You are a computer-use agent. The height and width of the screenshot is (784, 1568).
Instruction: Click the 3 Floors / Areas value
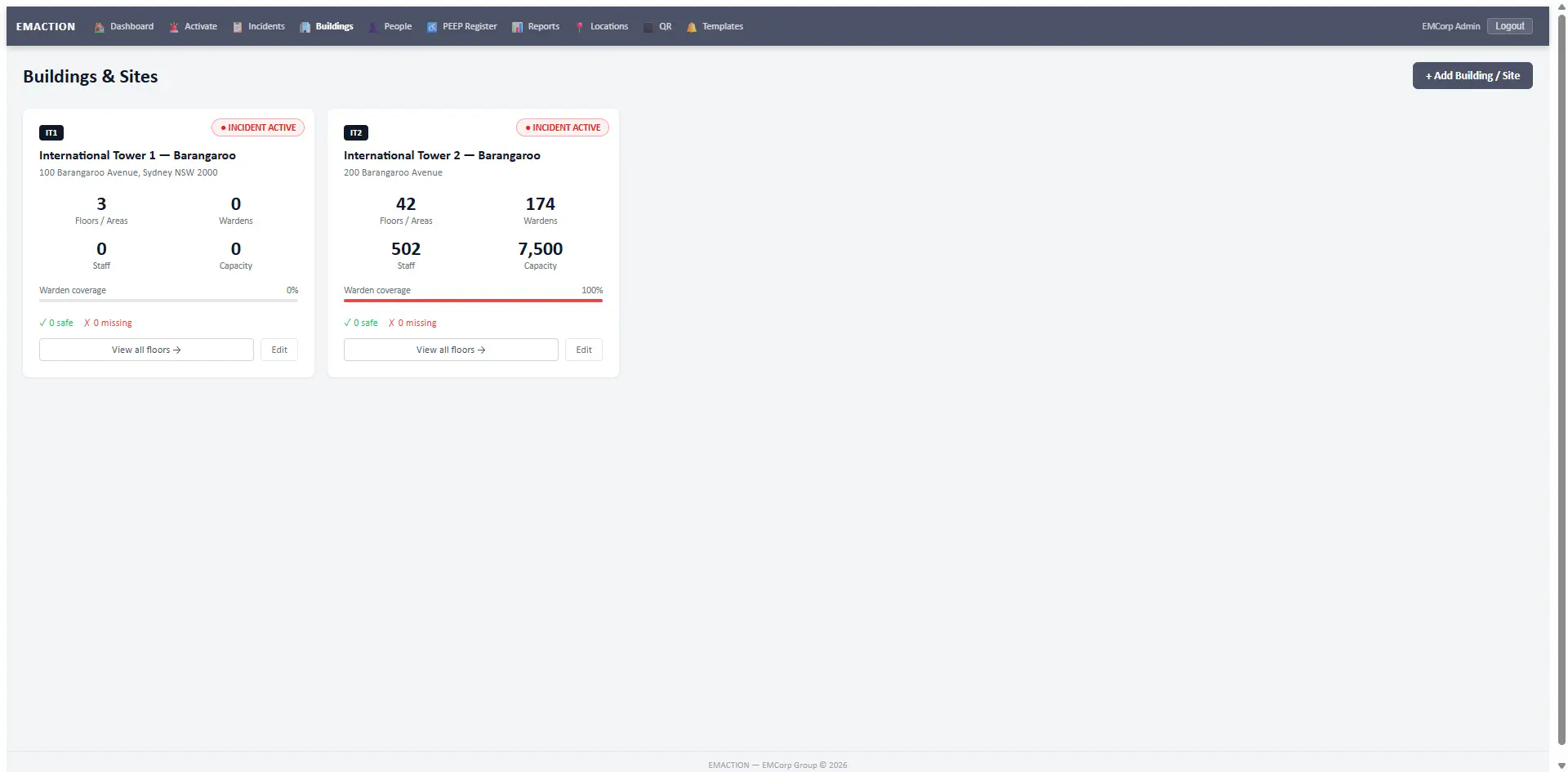[x=101, y=204]
